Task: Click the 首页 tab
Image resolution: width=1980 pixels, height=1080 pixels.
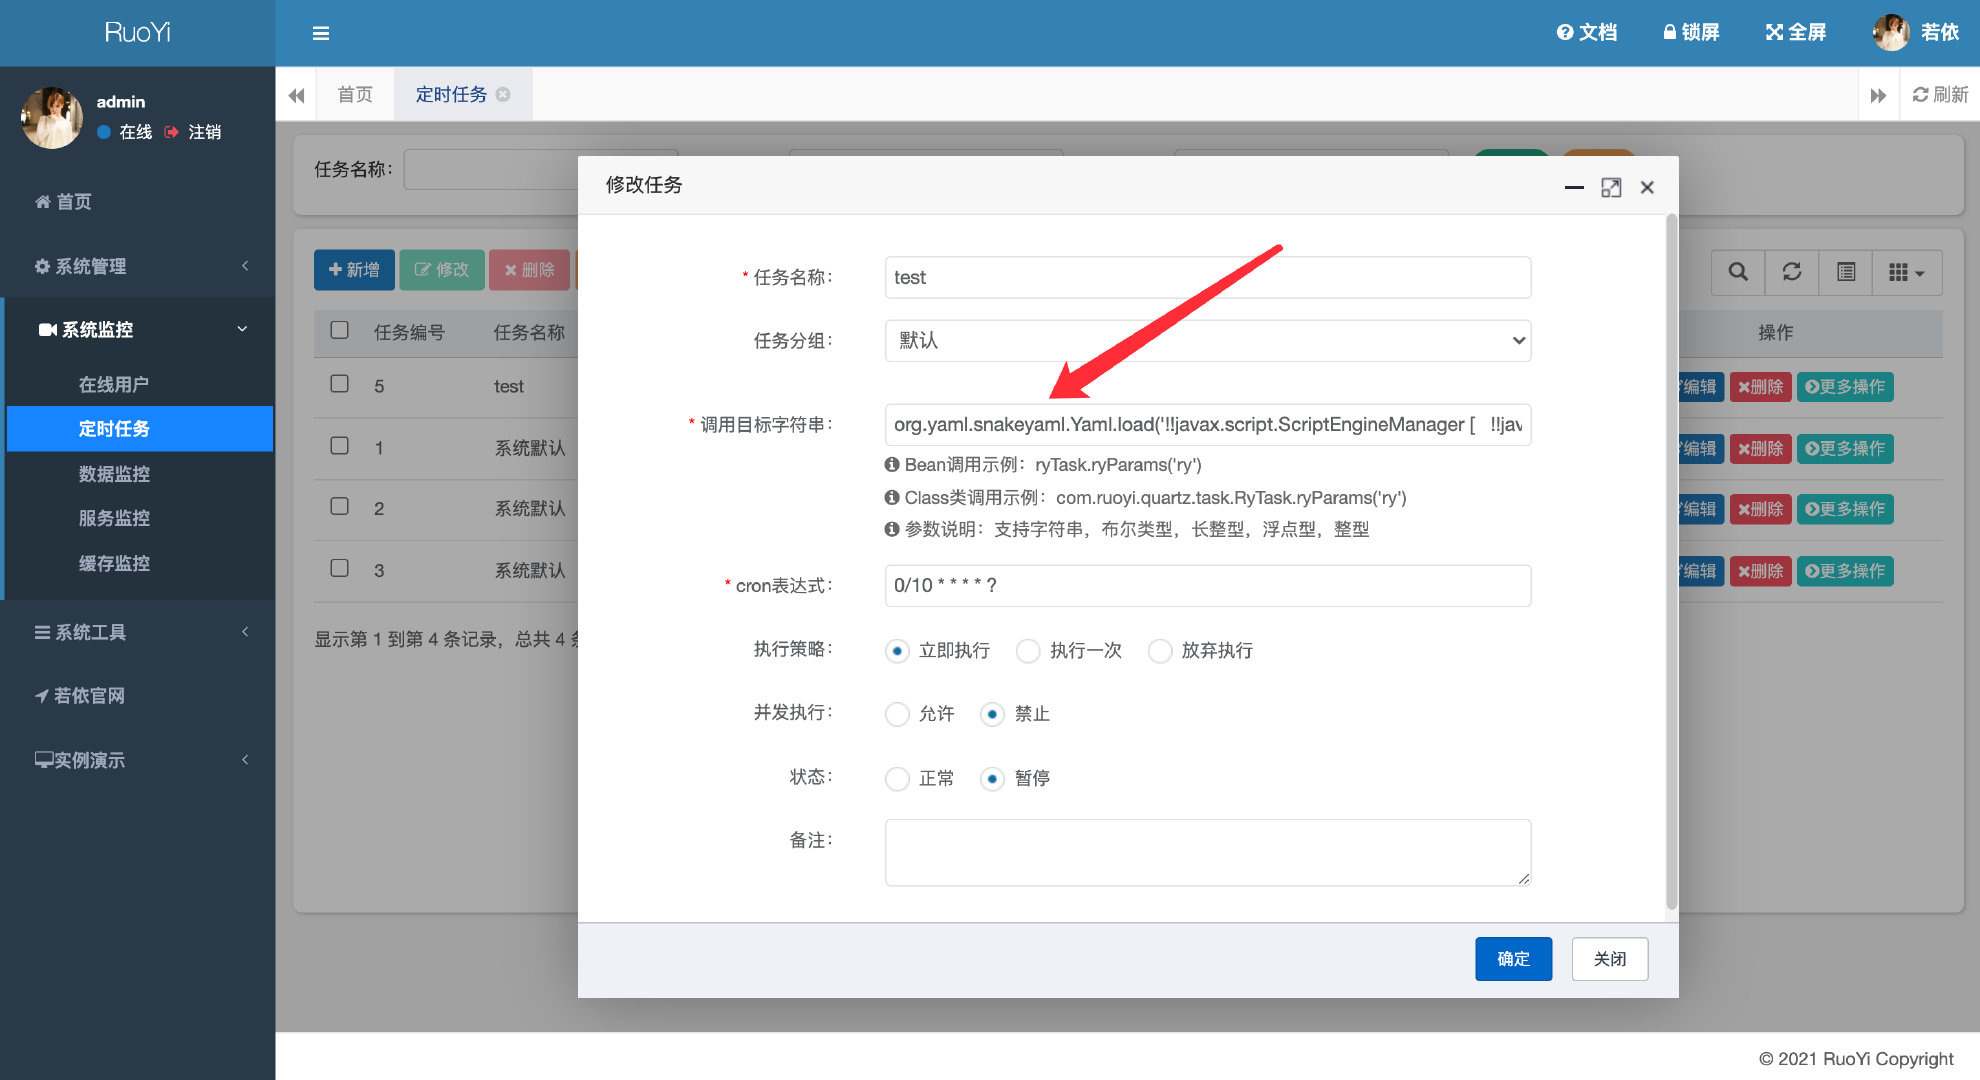Action: (x=354, y=93)
